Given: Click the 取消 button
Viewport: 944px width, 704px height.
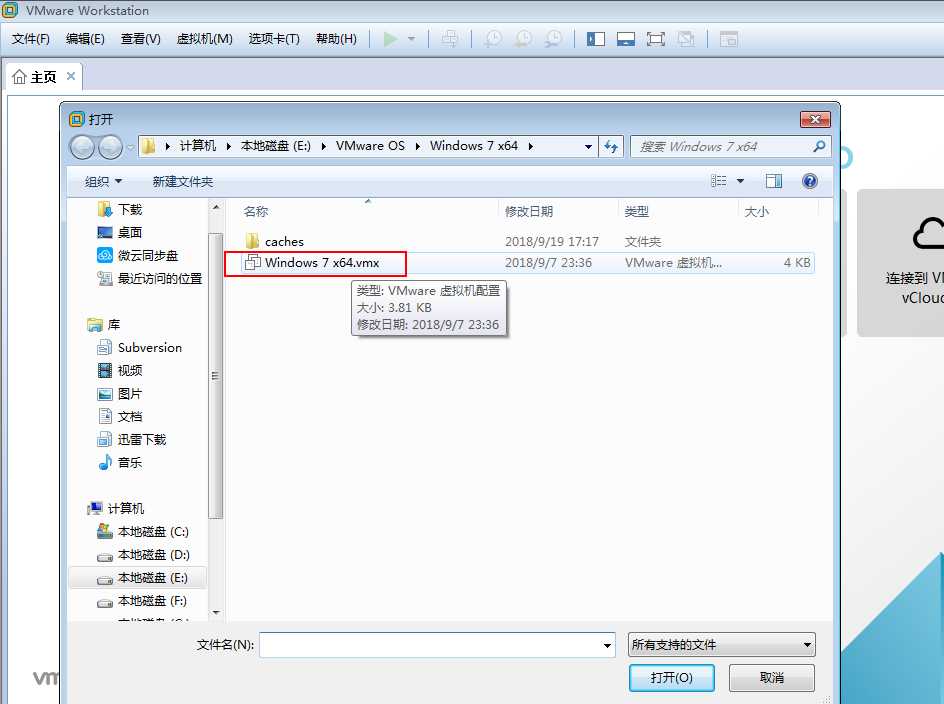Looking at the screenshot, I should 772,678.
